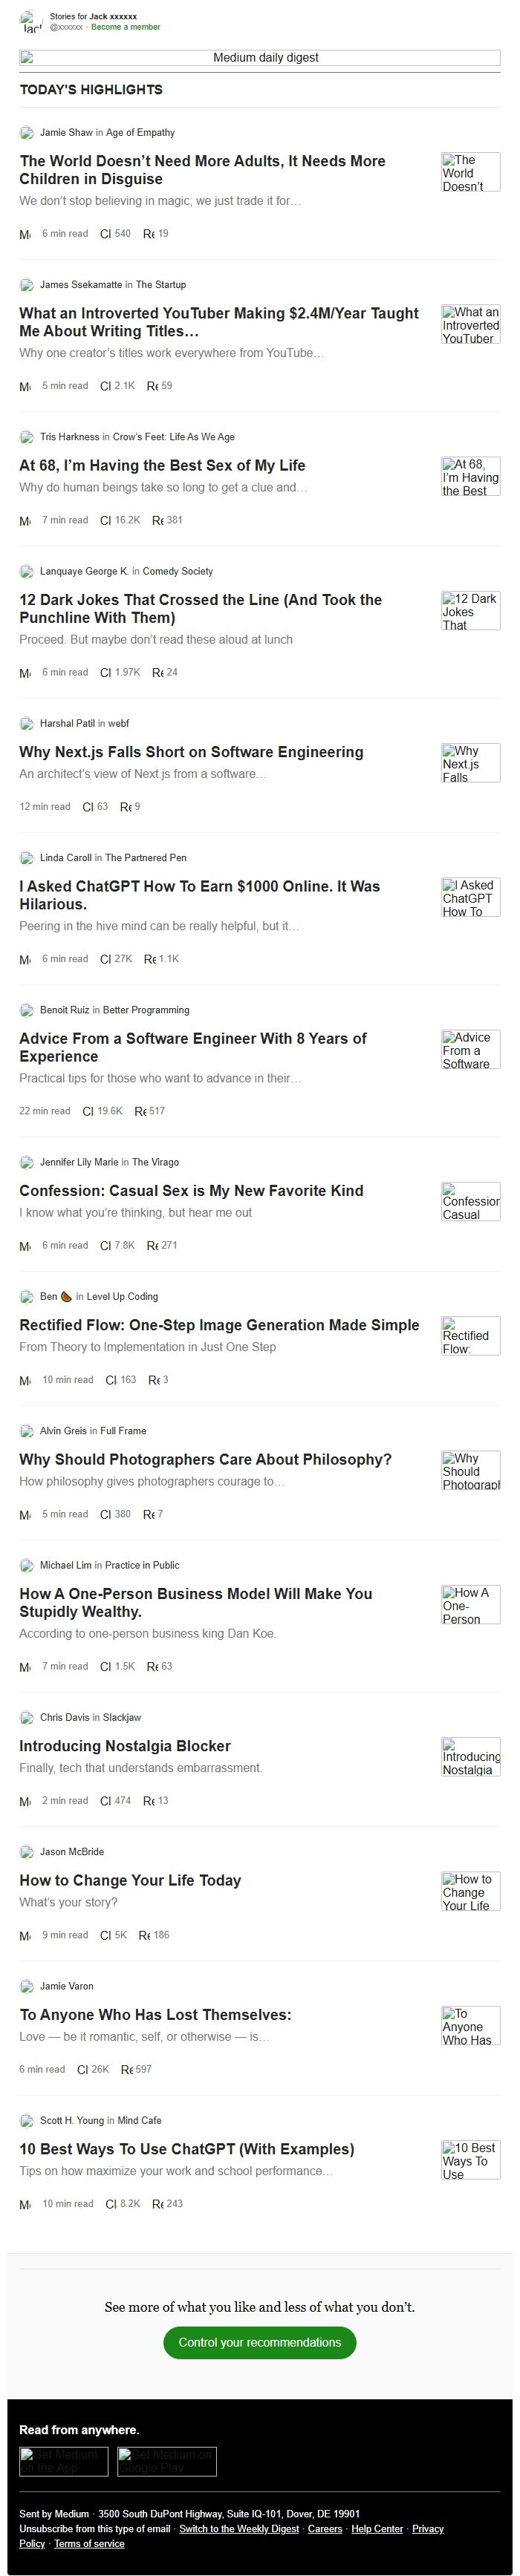Click the clap icon showing 27K claps

point(105,960)
